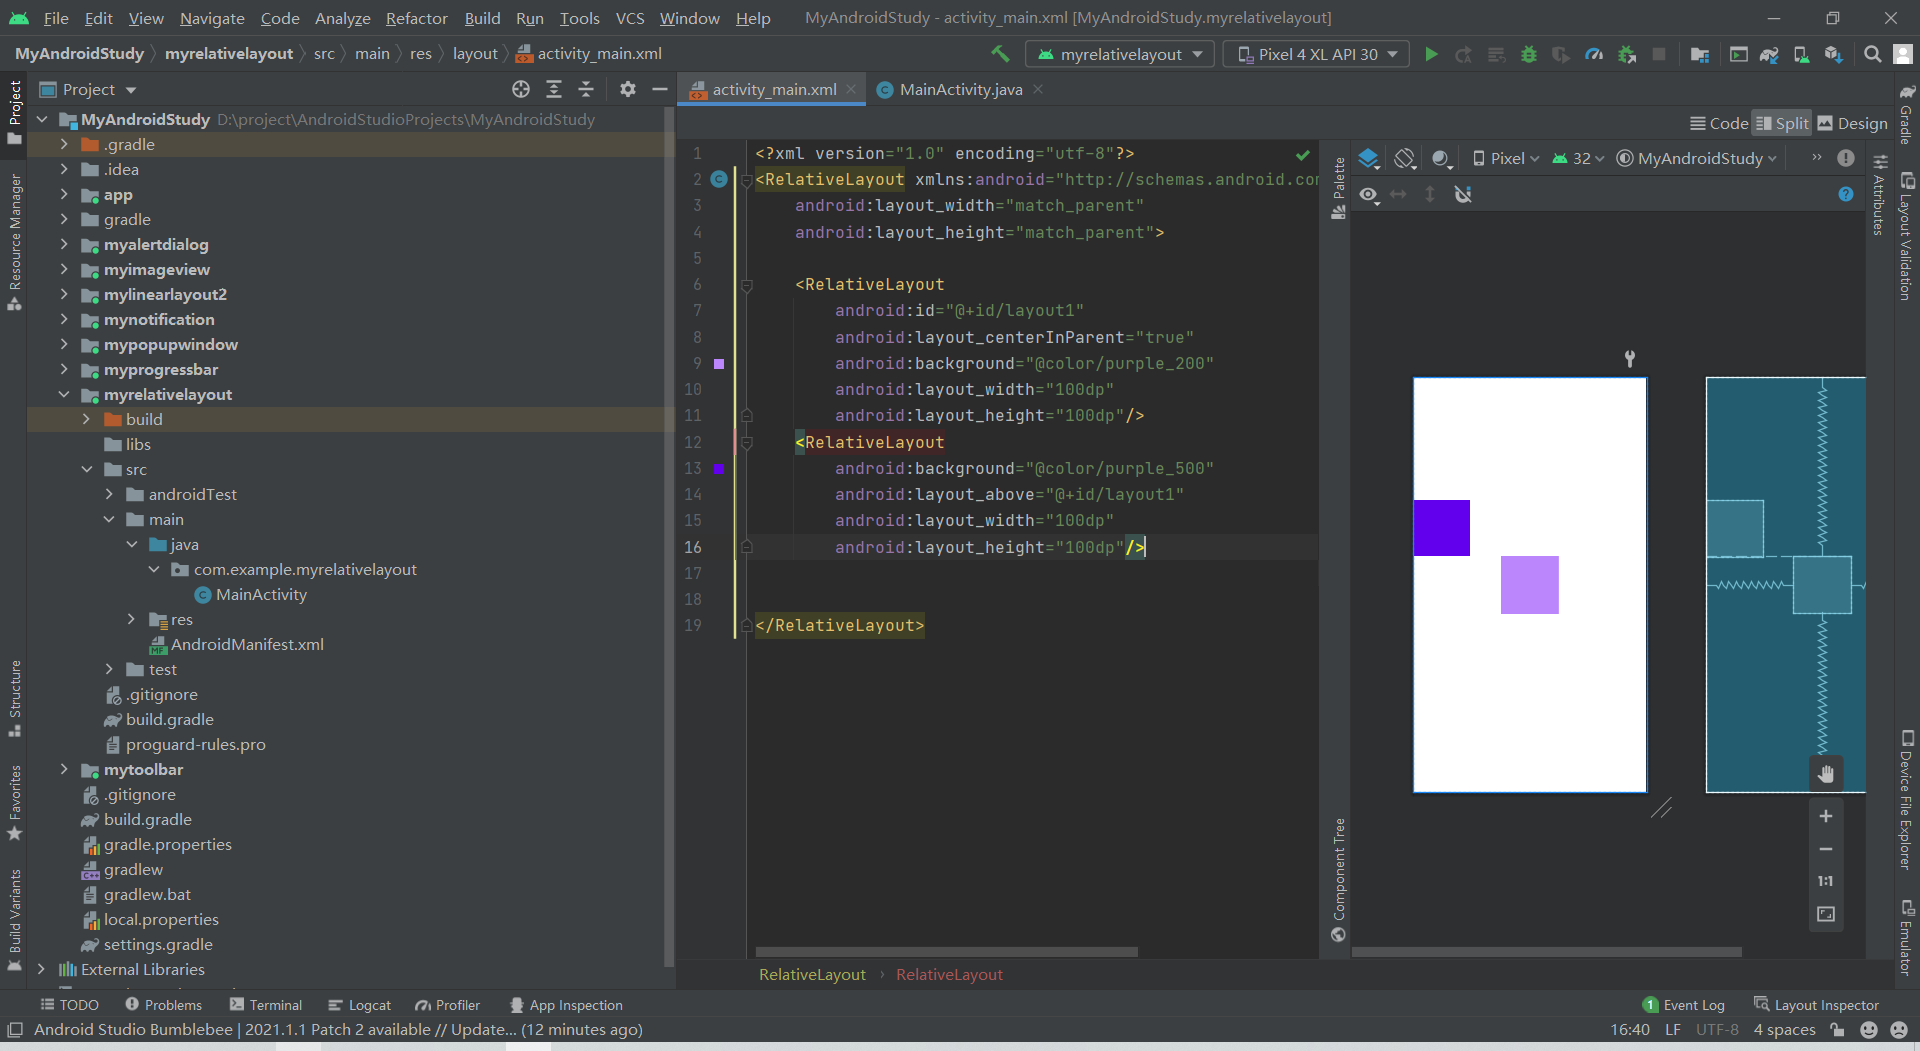Click the Select Design Surface layers icon
Screen dimensions: 1920x1051
point(1369,158)
